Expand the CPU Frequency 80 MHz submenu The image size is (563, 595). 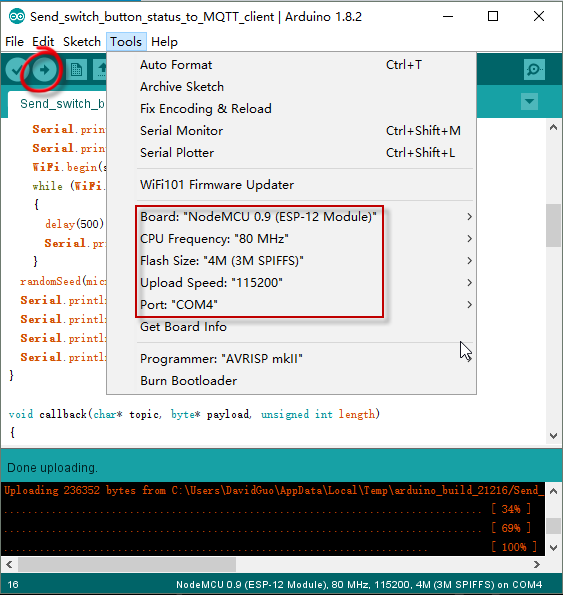click(291, 239)
